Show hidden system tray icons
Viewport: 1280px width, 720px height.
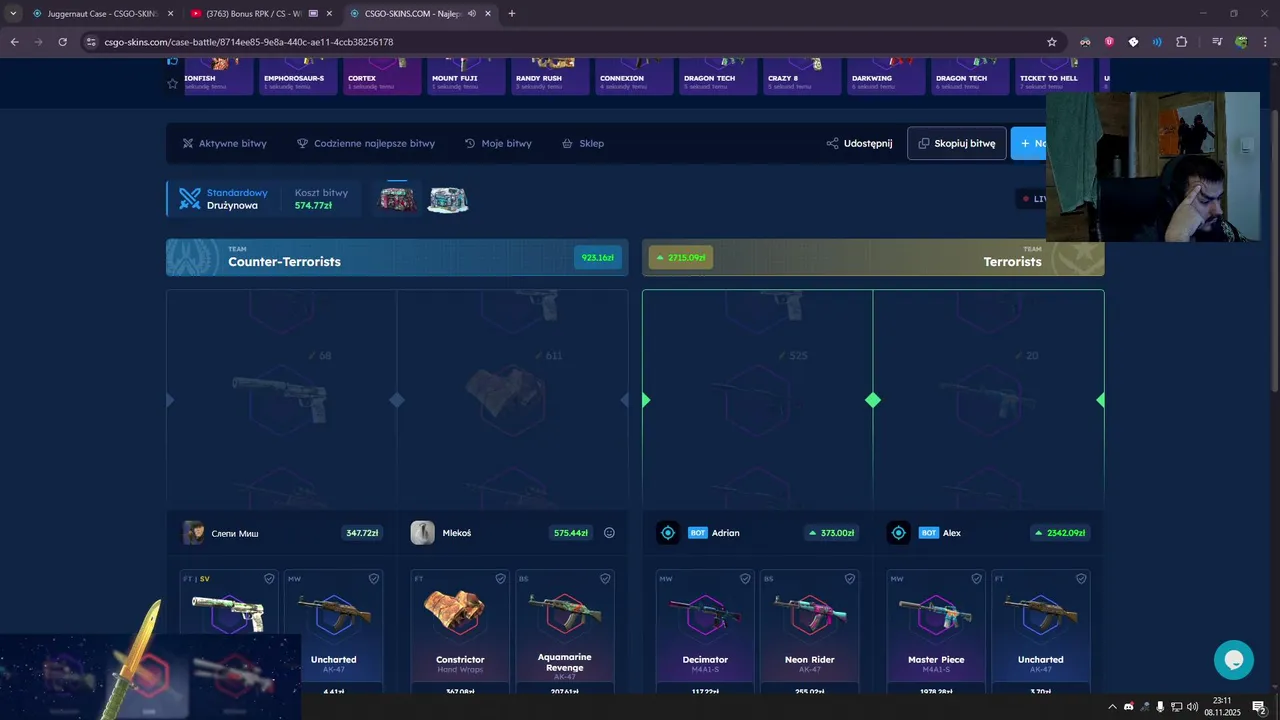[1112, 707]
